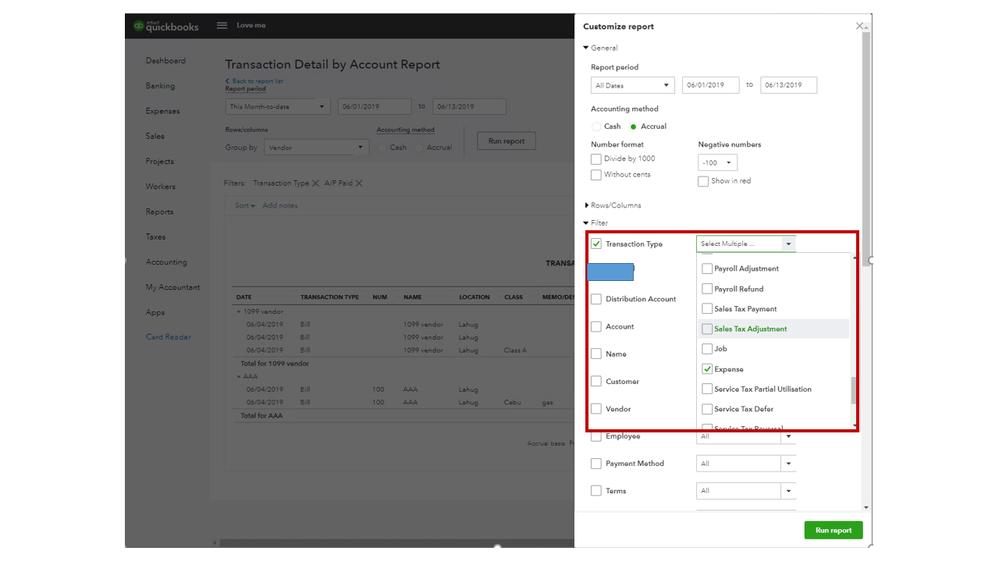This screenshot has height=562, width=999.
Task: Remove the Transaction Type filter chip
Action: tap(316, 184)
